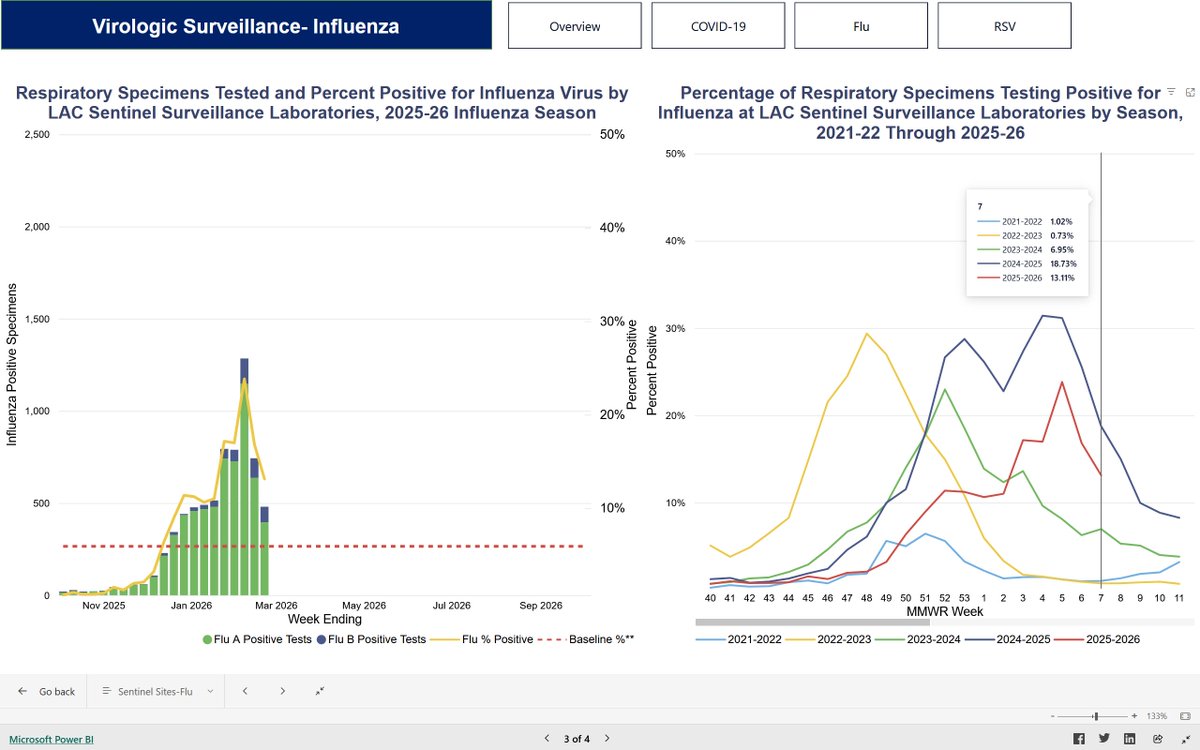Share the report on Twitter
1200x750 pixels.
(1105, 739)
